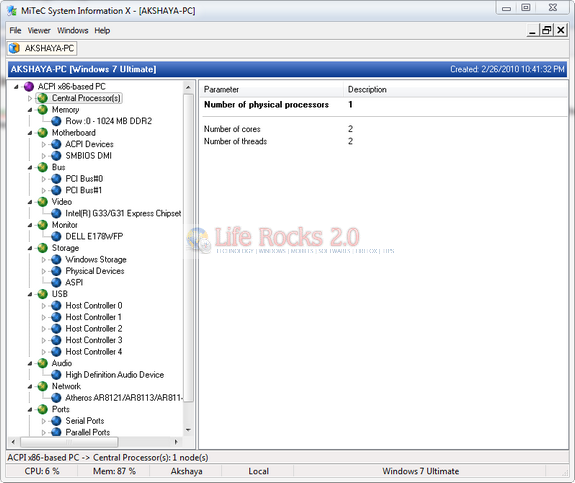Collapse the ACPI x86-based PC root node

pyautogui.click(x=16, y=87)
